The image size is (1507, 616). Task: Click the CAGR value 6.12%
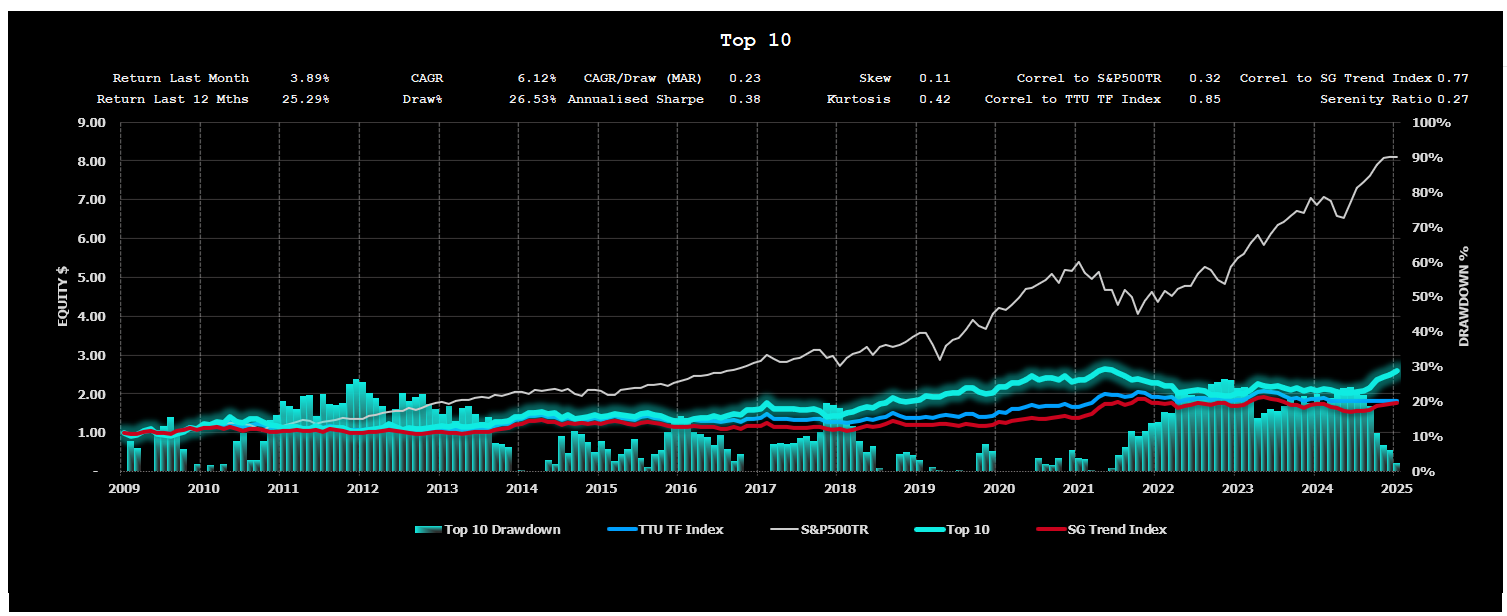tap(535, 78)
